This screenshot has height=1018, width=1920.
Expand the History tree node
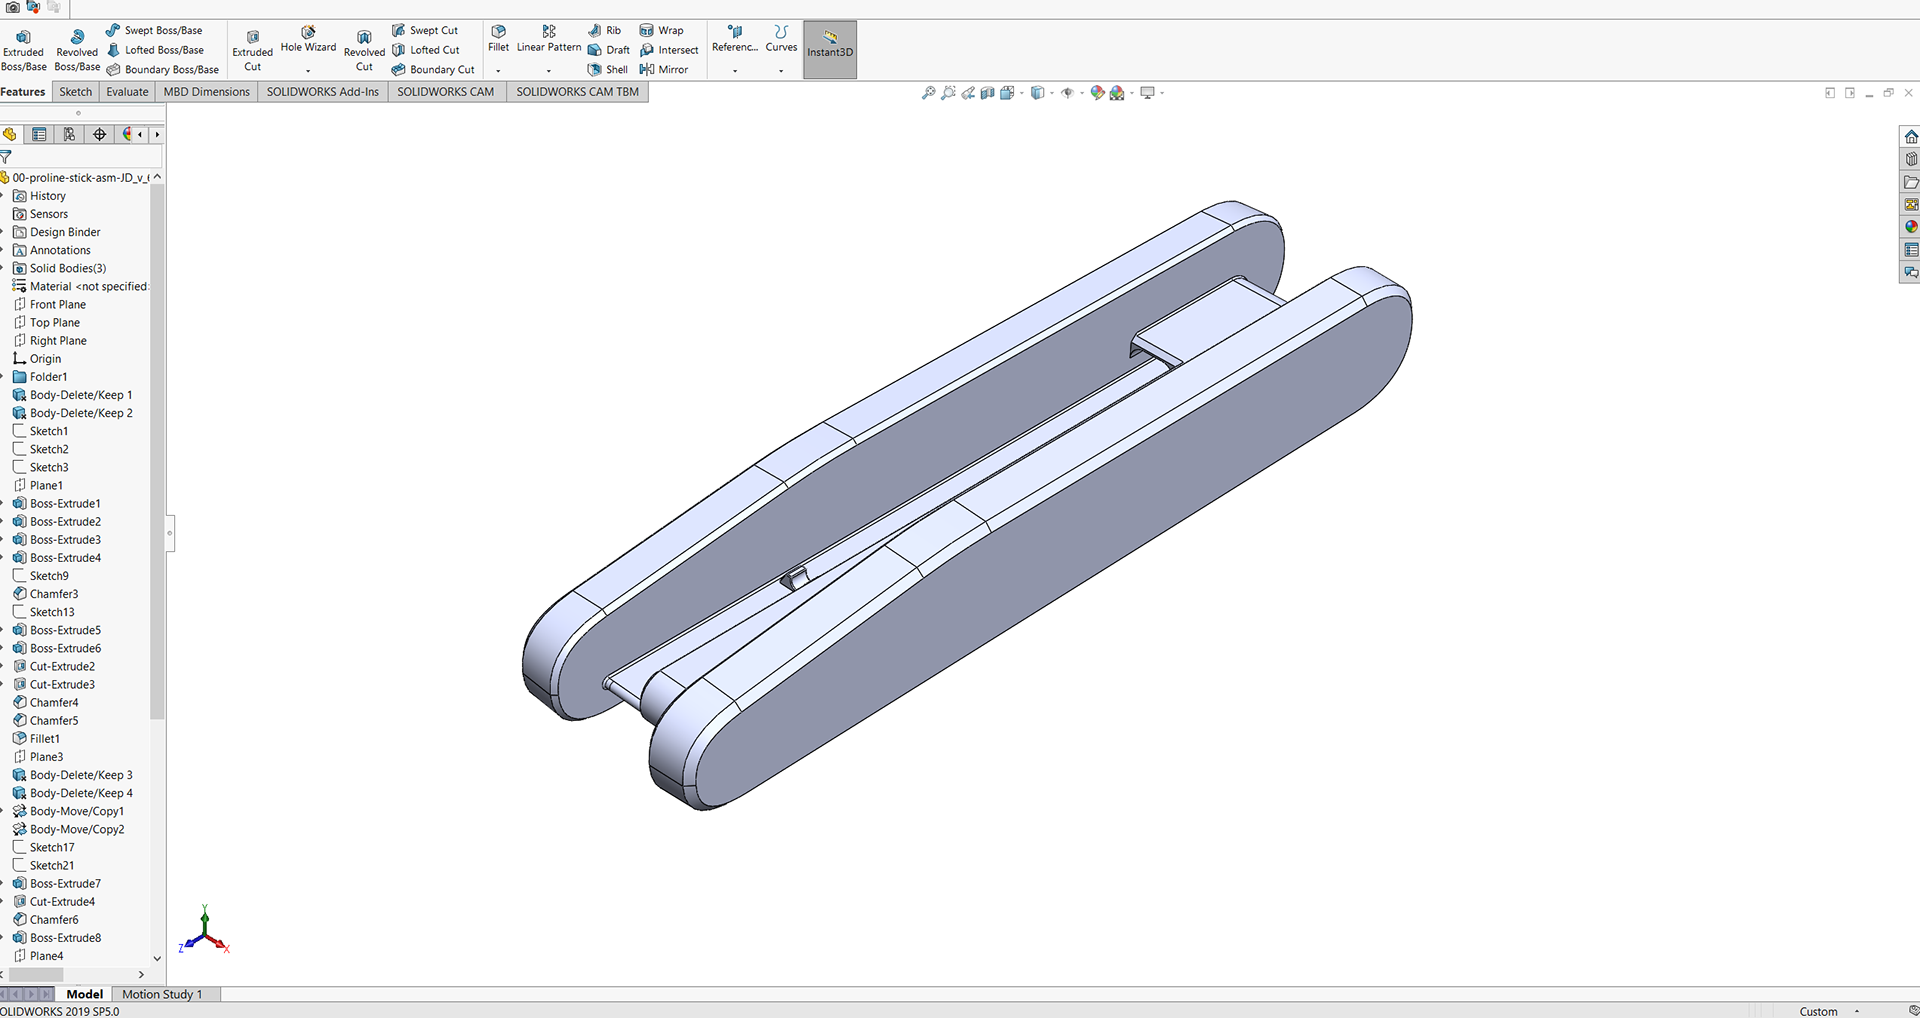click(3, 196)
